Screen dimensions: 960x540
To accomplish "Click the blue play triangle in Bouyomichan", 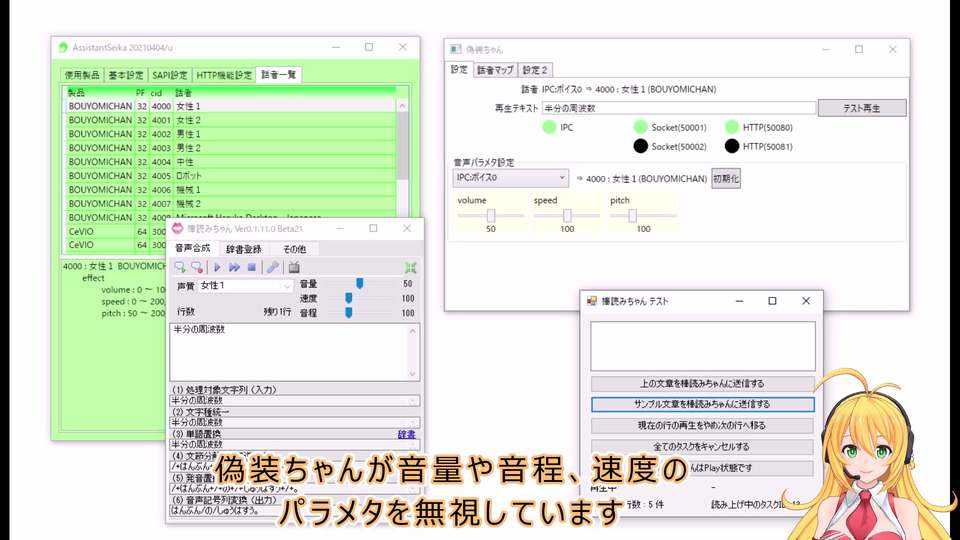I will [x=217, y=267].
